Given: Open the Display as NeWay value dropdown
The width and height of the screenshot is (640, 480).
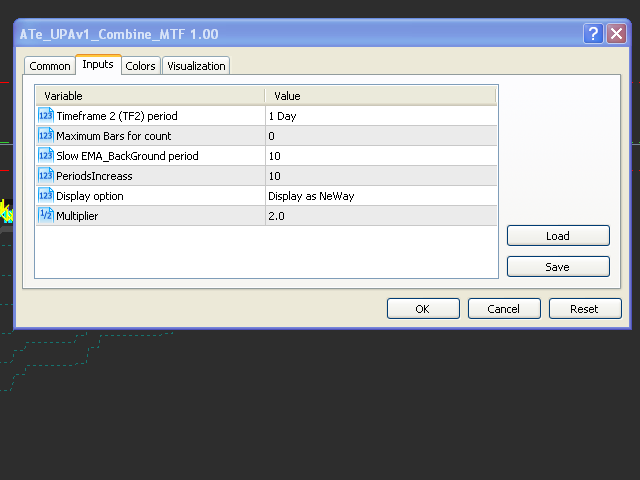Looking at the screenshot, I should point(380,196).
